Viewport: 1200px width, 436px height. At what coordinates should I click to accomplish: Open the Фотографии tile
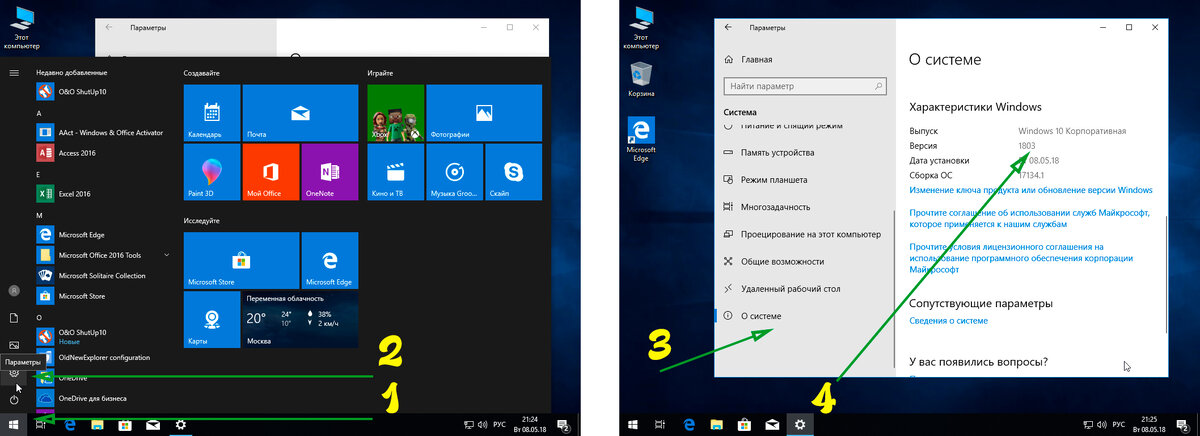coord(484,113)
